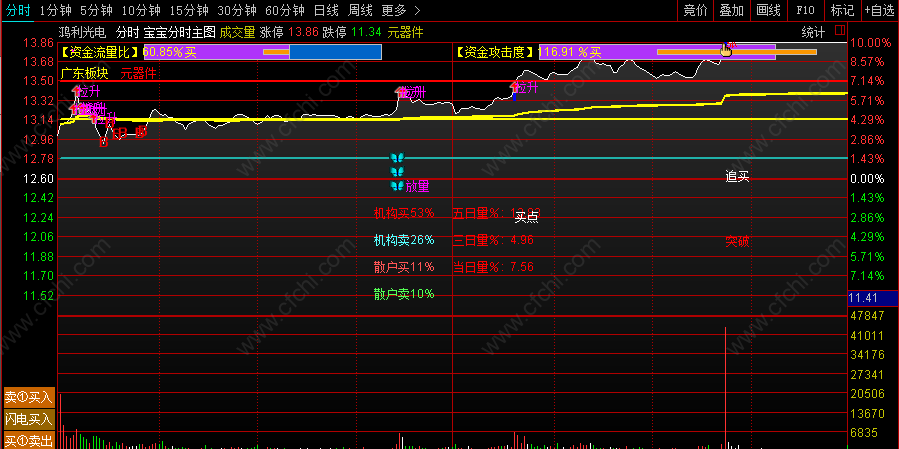
Task: Click the 机构买53% label
Action: 404,213
